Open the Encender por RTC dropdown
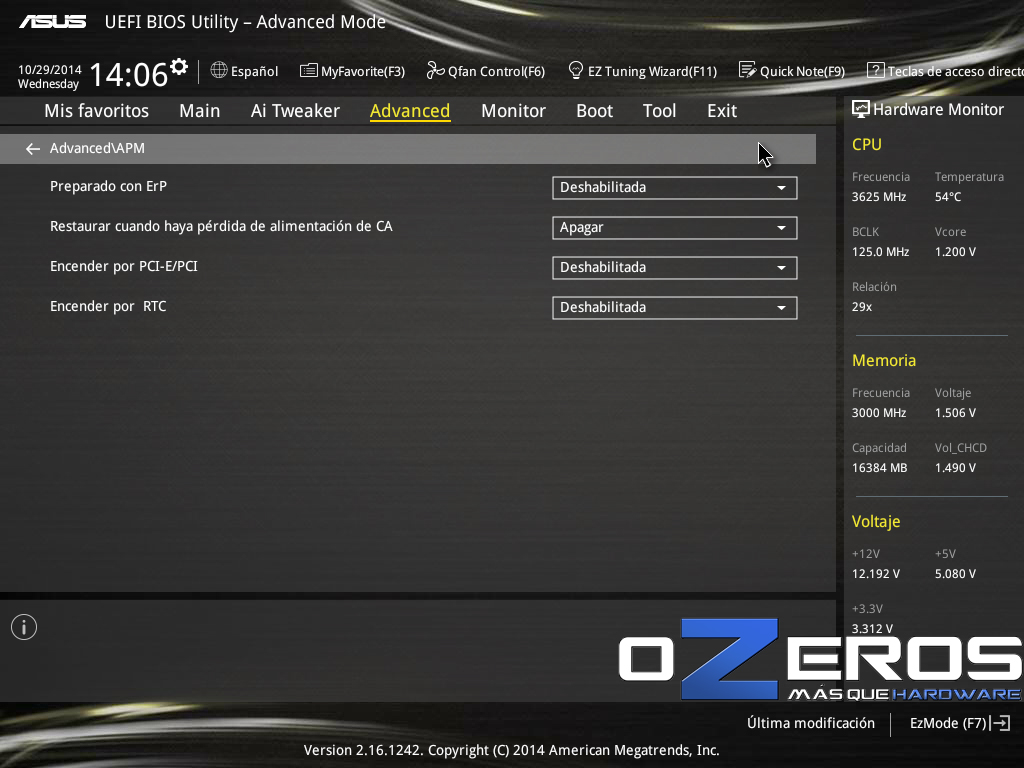1024x768 pixels. tap(675, 308)
